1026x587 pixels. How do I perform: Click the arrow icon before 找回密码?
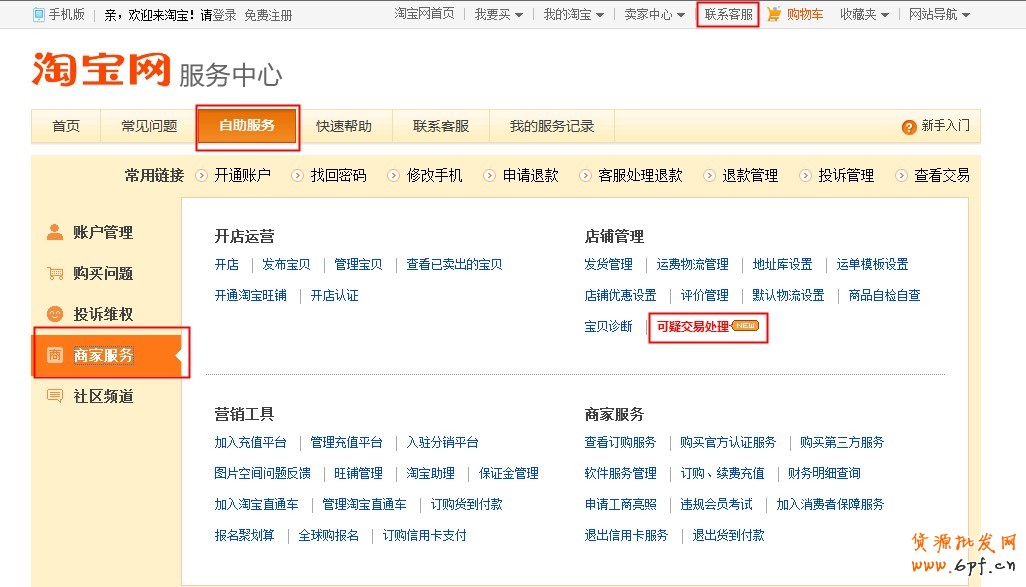click(298, 175)
